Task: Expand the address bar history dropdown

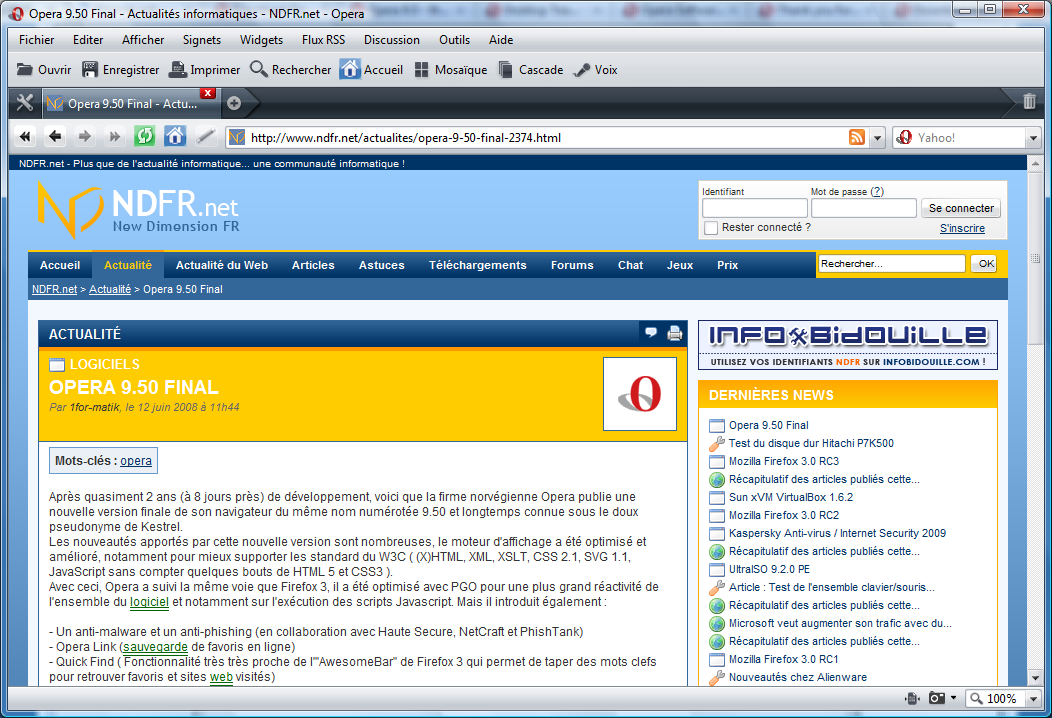Action: (877, 138)
